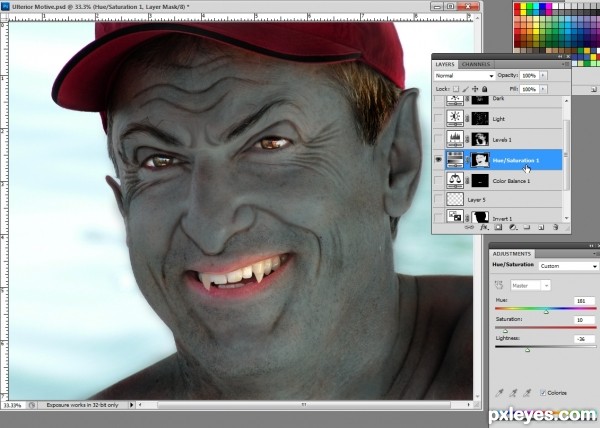
Task: Switch to the Channels tab
Action: (x=476, y=64)
